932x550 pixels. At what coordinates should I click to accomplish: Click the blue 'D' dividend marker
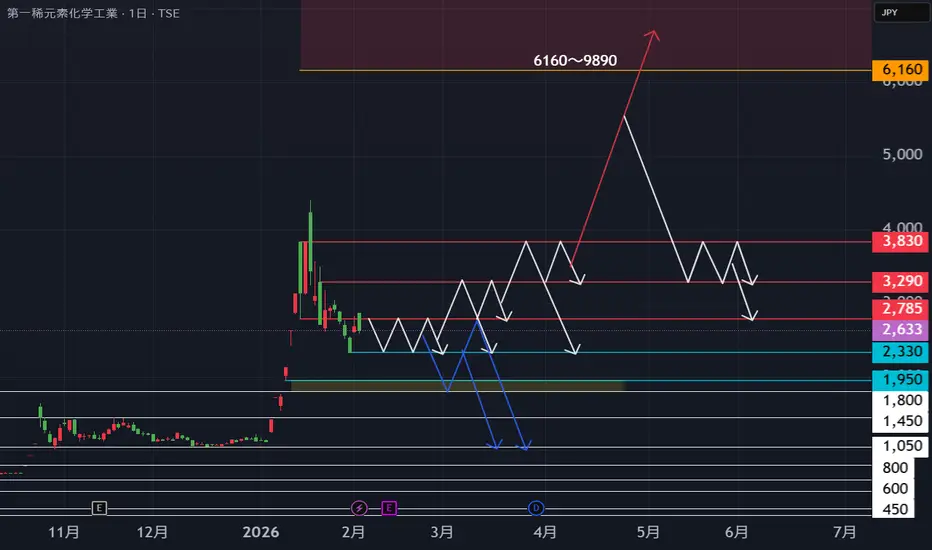(x=536, y=508)
